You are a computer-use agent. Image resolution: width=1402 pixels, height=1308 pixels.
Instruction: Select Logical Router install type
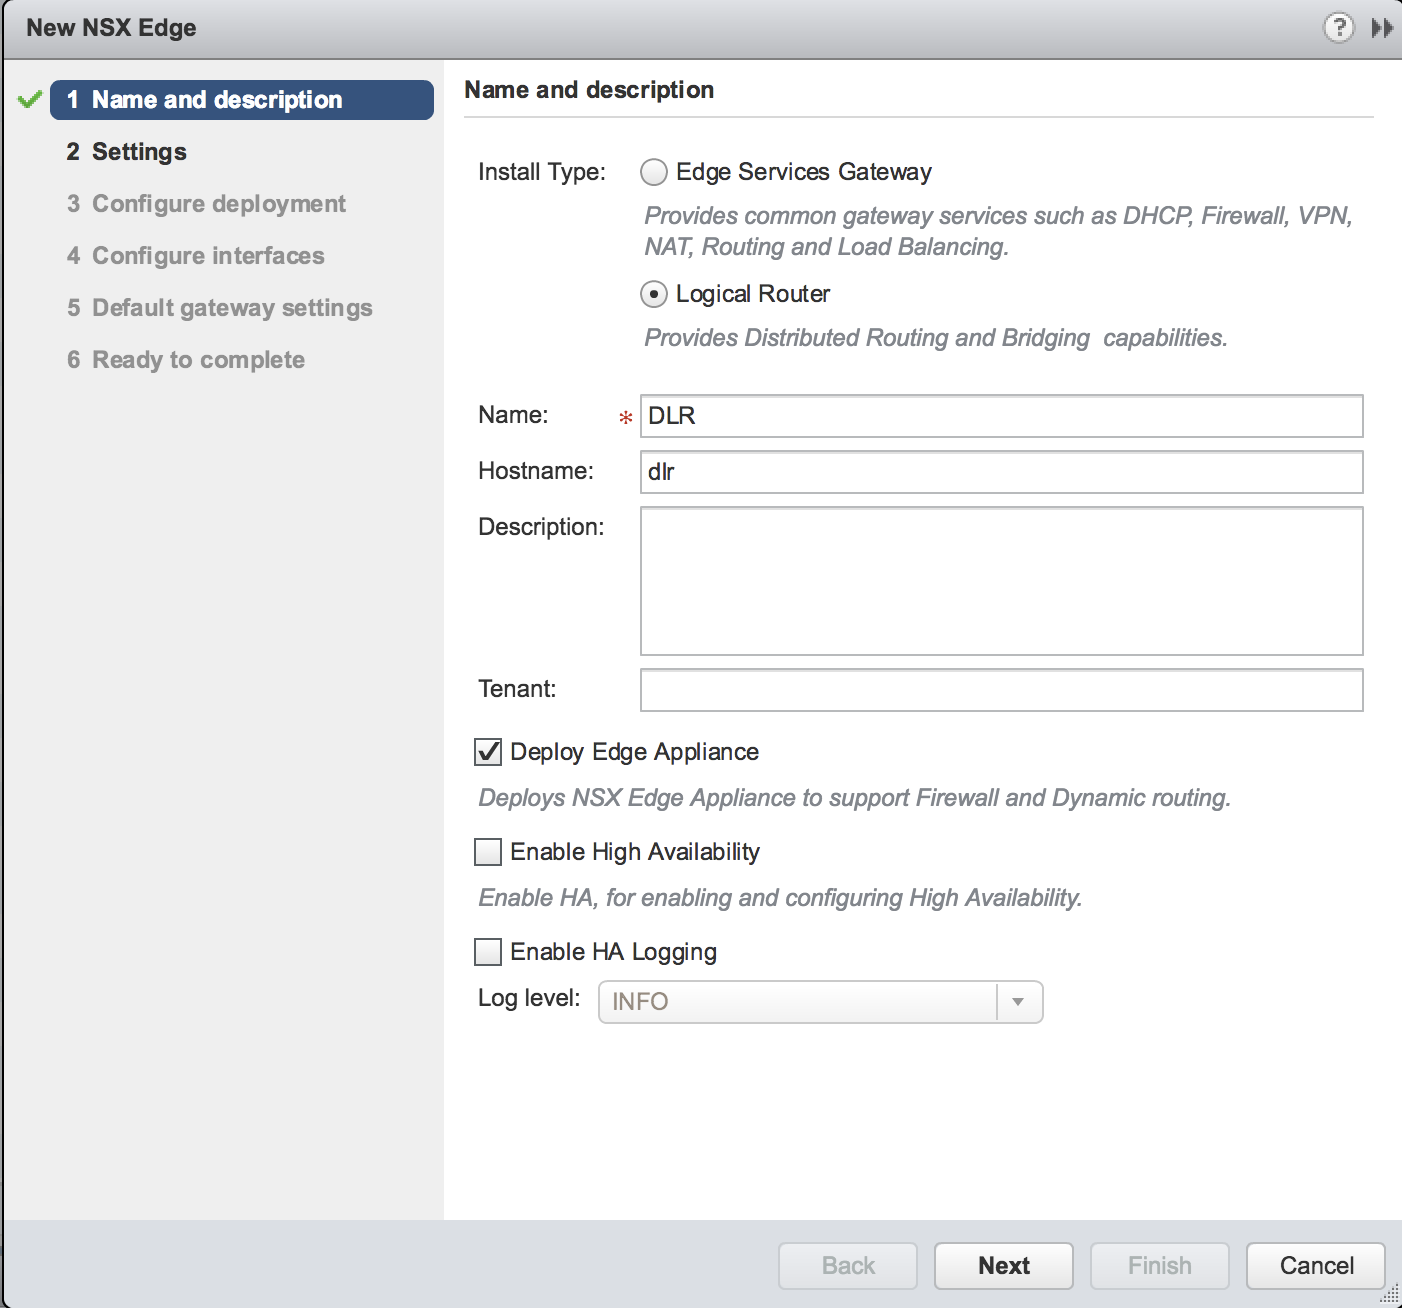pos(654,294)
